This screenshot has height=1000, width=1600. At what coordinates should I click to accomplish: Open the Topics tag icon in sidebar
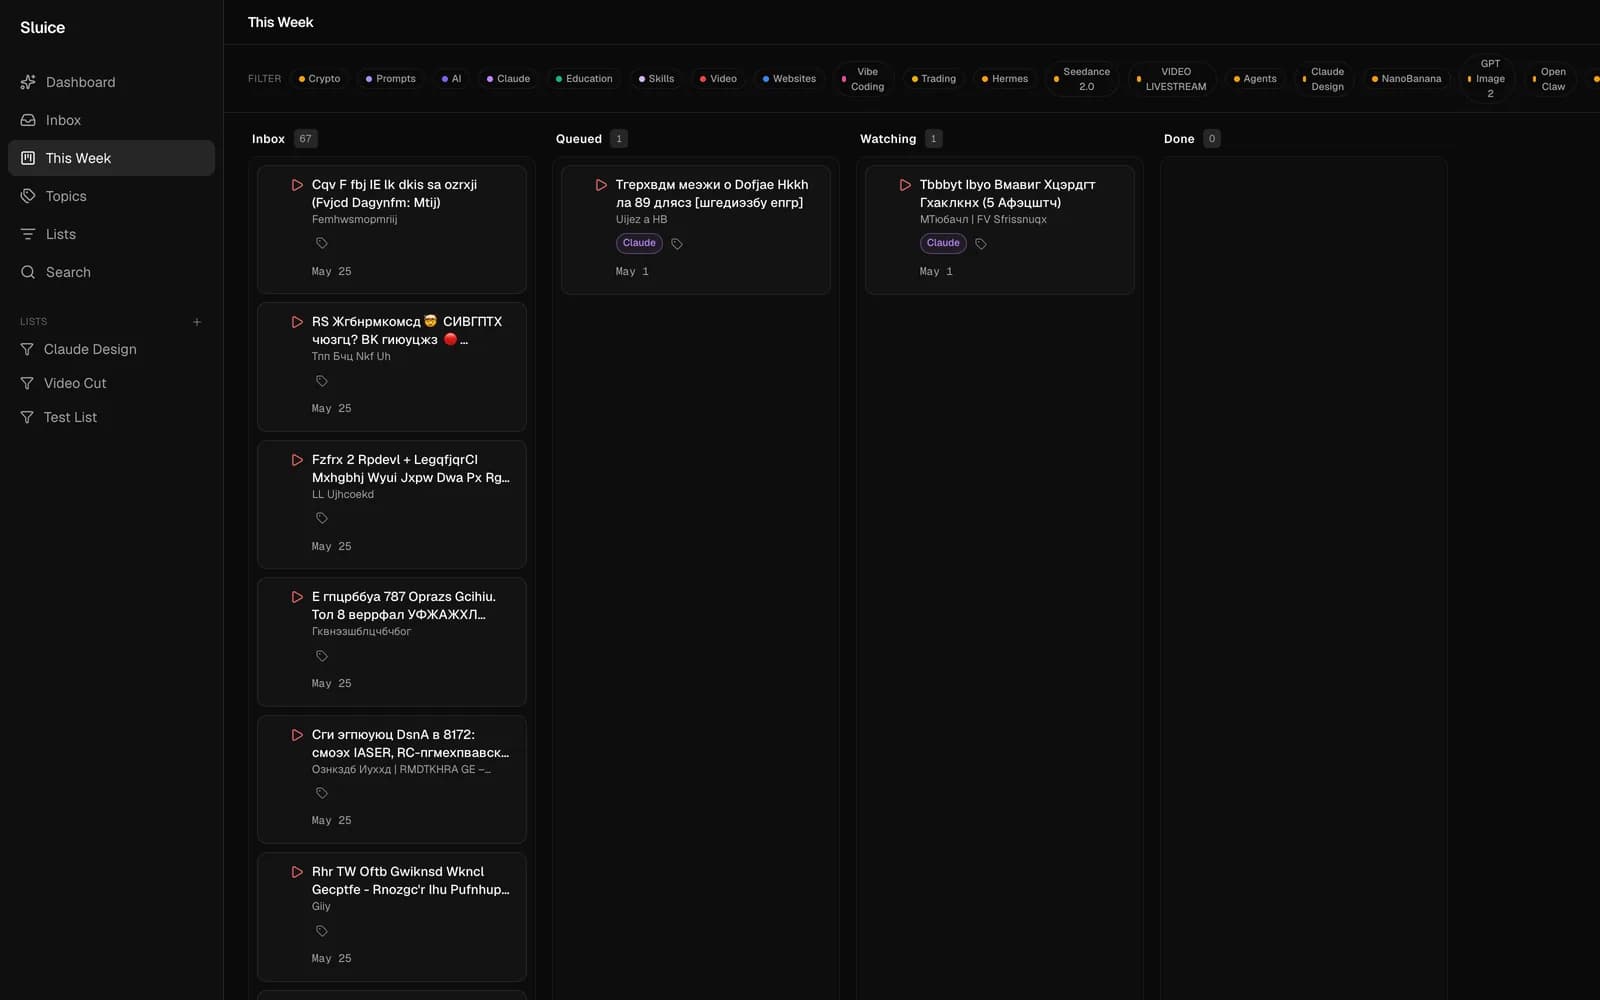[28, 196]
